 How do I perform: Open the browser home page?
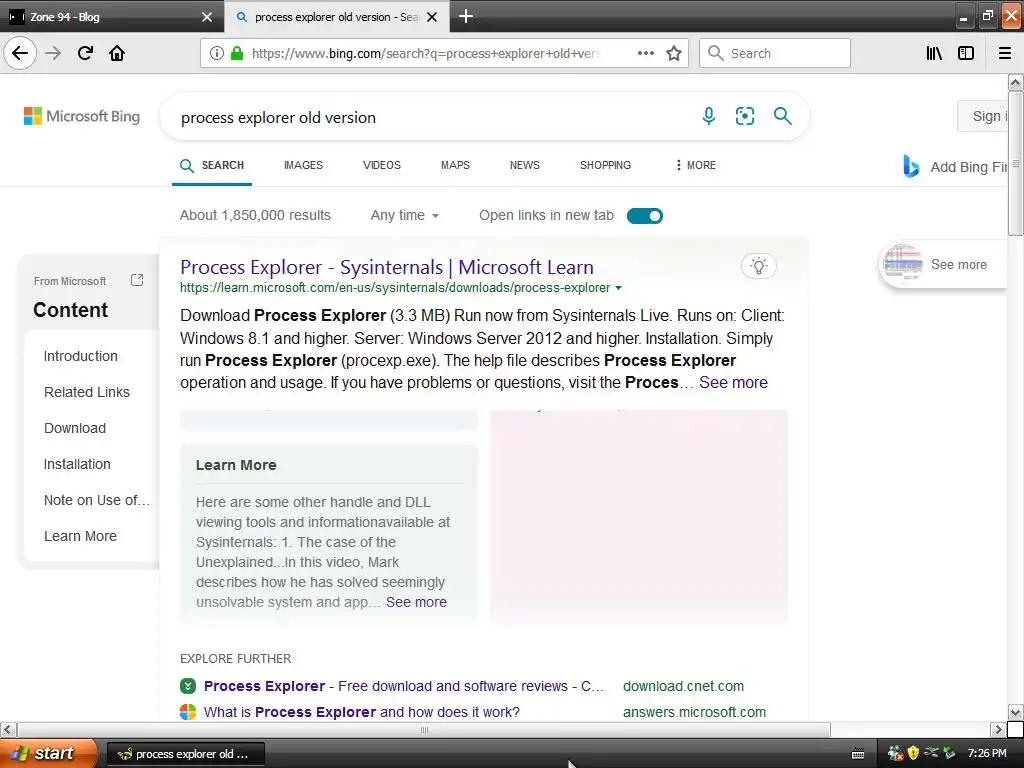point(117,53)
